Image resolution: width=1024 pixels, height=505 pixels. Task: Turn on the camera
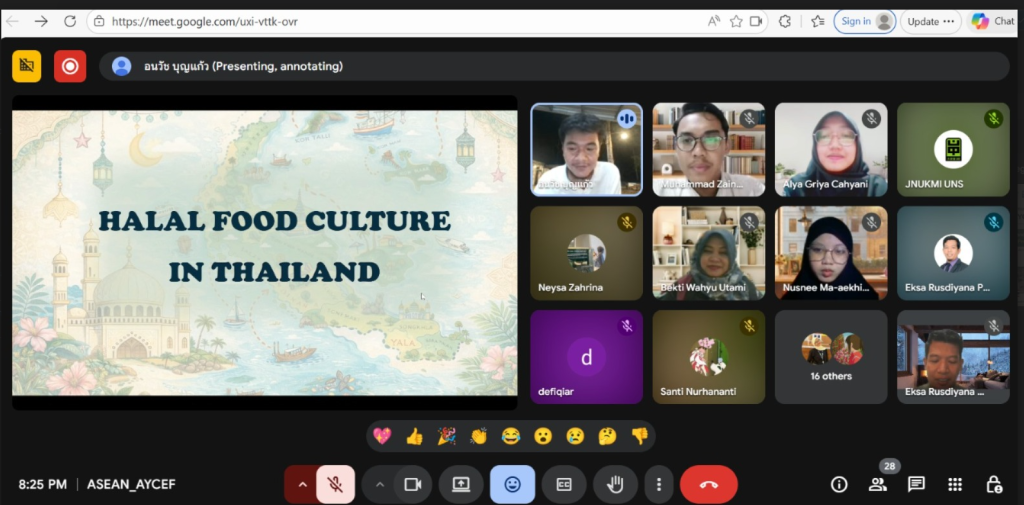tap(412, 484)
